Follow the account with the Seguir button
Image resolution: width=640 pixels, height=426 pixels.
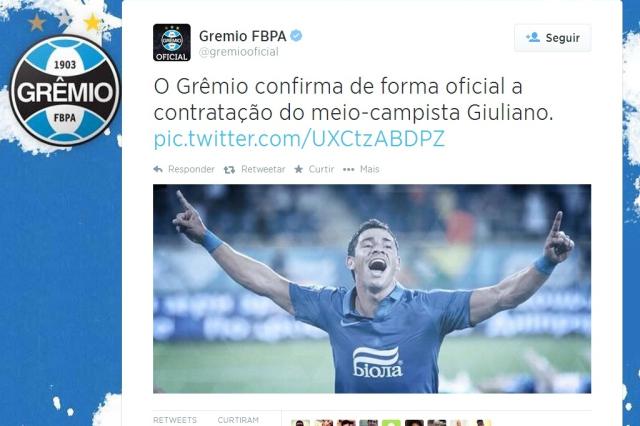(x=553, y=38)
